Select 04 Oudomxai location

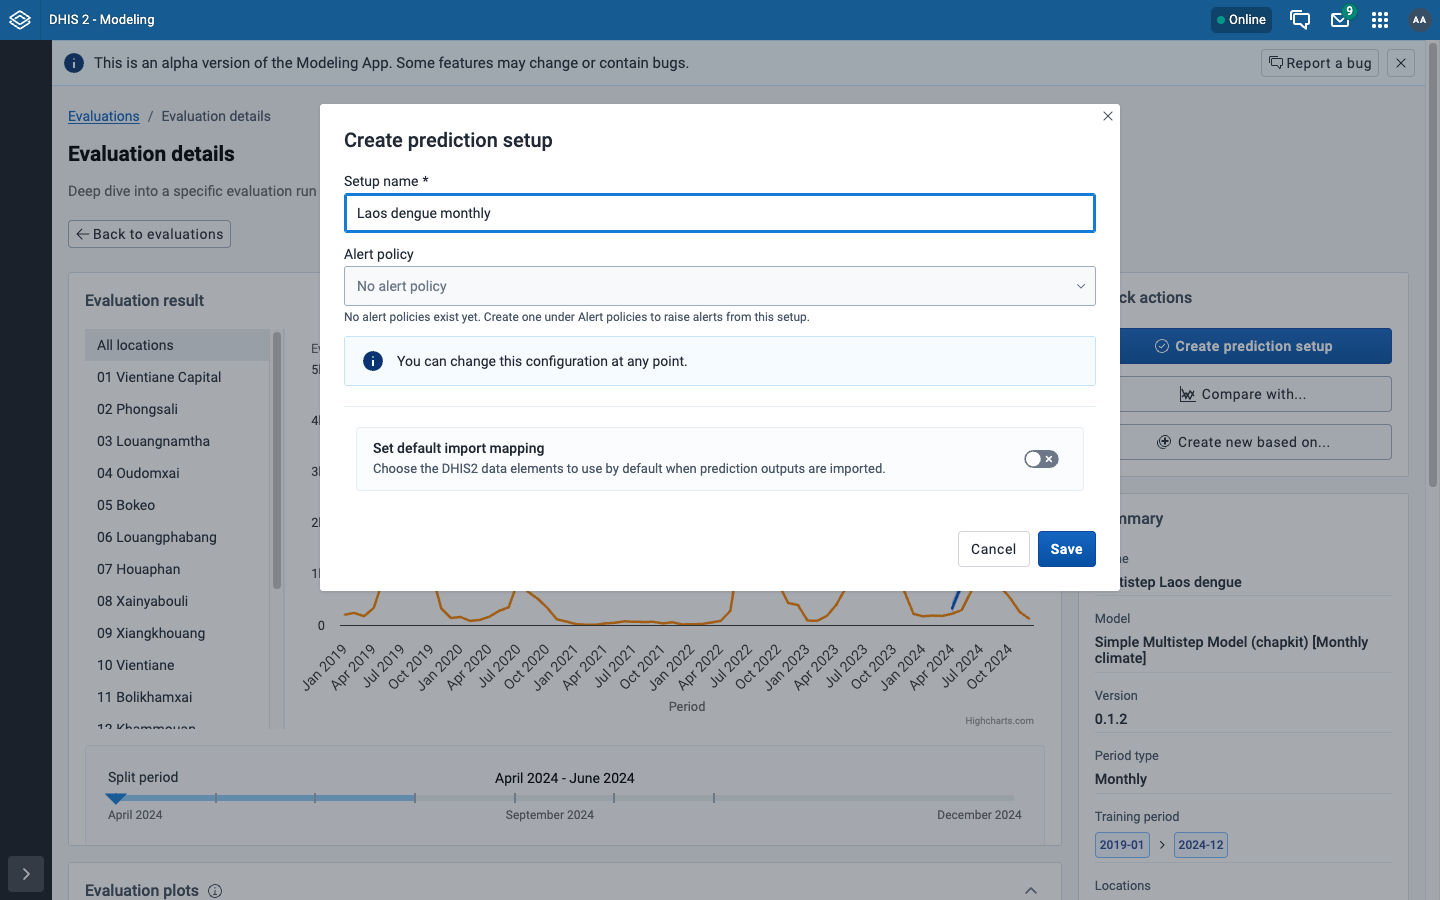coord(177,473)
